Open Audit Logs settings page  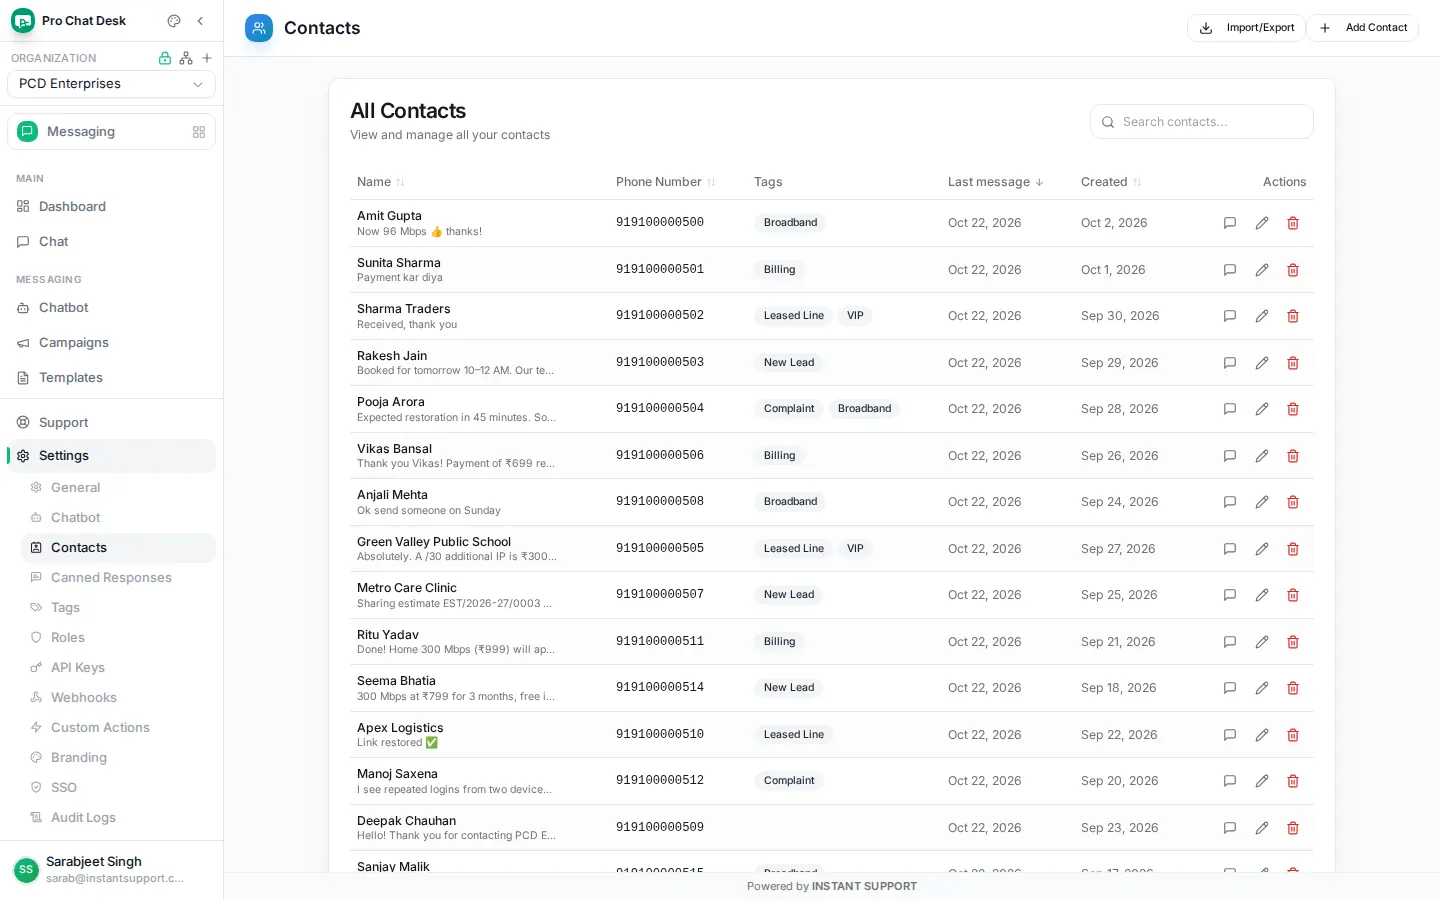click(x=118, y=818)
